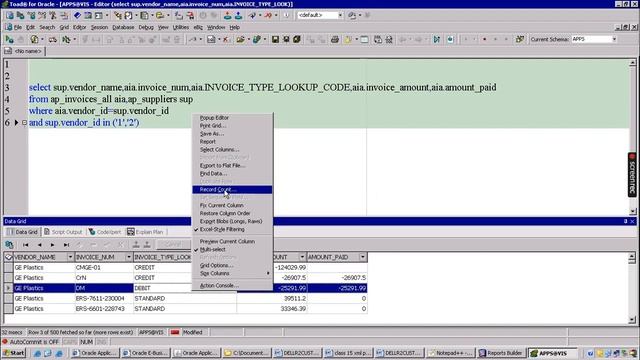This screenshot has height=360, width=640.
Task: Open the INVOICE_AMOUNT column filter dropdown
Action: tap(302, 257)
